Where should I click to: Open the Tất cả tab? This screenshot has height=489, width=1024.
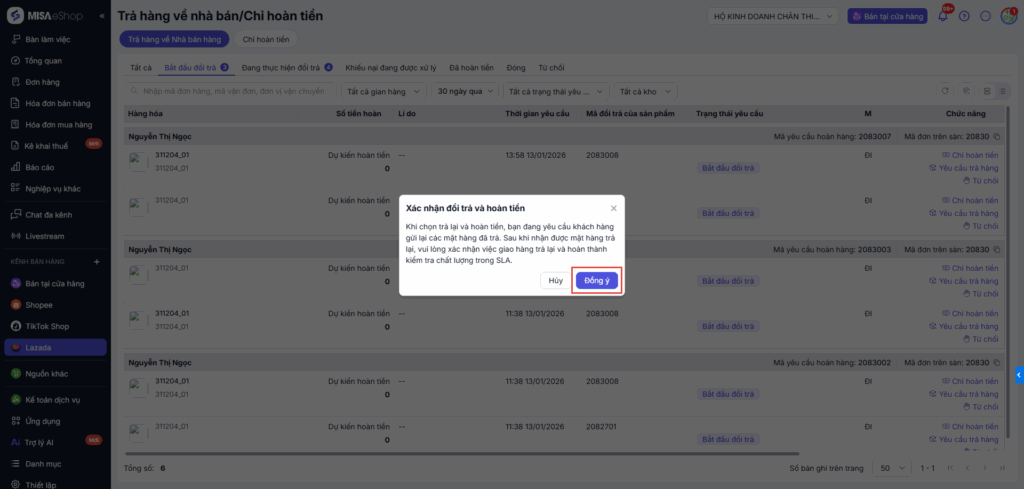(x=141, y=67)
